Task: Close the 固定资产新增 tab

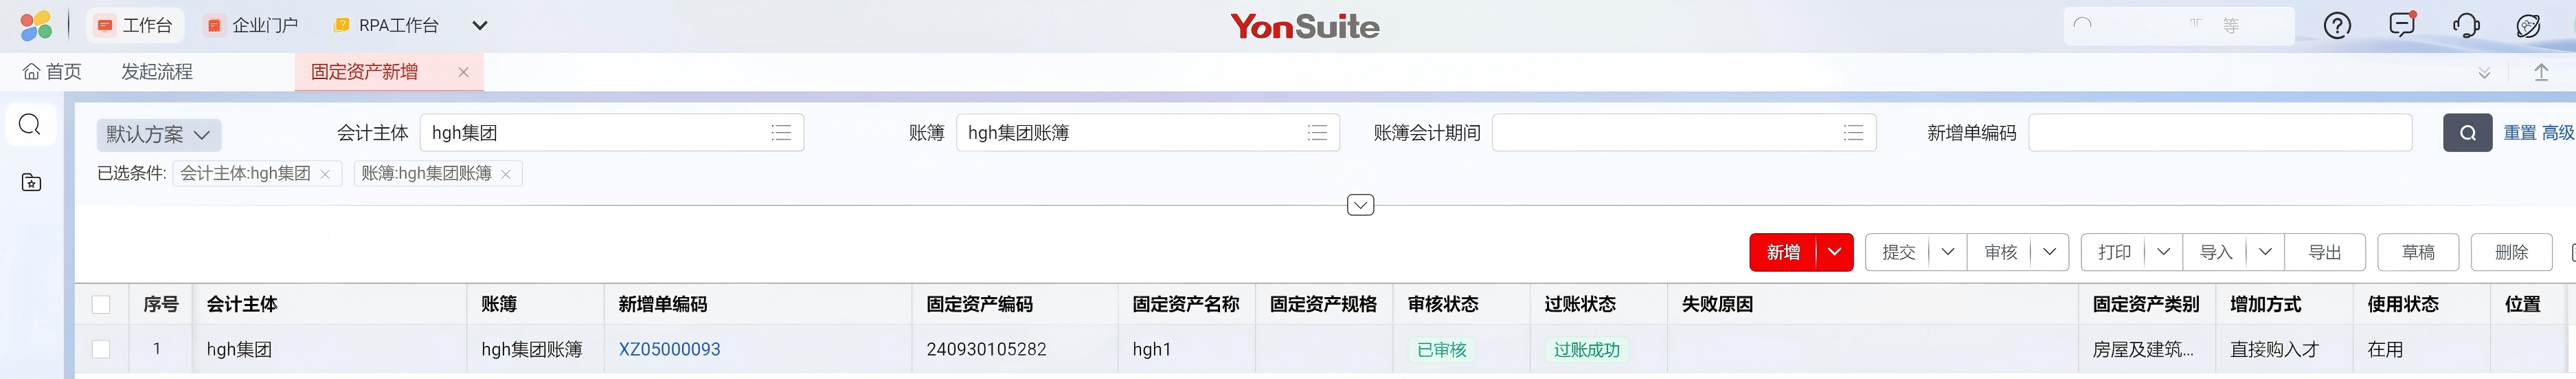Action: (463, 72)
